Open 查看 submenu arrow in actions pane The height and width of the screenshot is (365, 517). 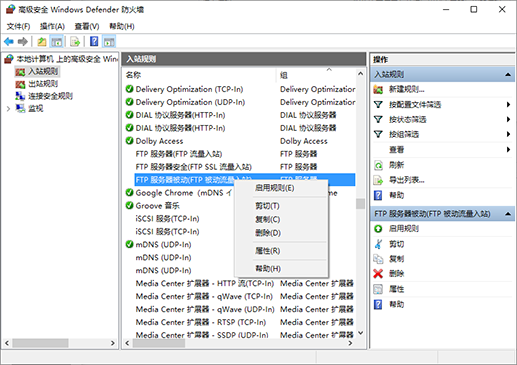click(508, 149)
